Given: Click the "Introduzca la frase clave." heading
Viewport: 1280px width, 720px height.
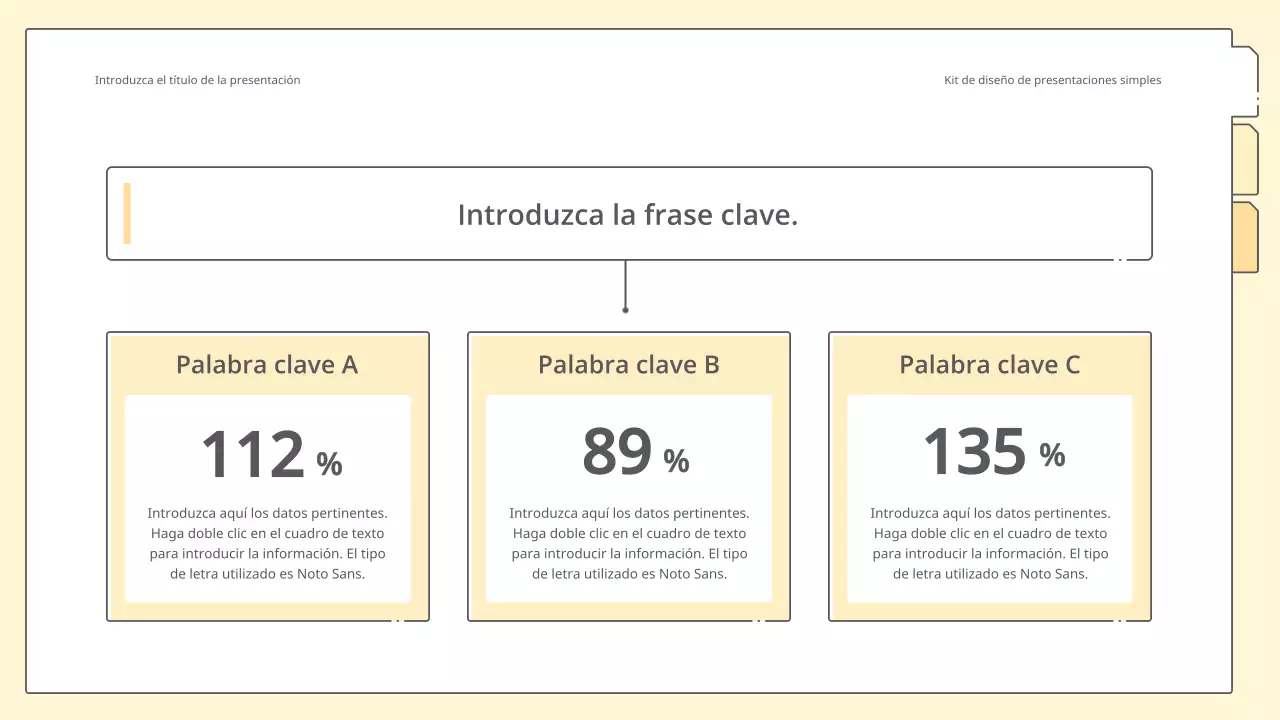Looking at the screenshot, I should [628, 215].
